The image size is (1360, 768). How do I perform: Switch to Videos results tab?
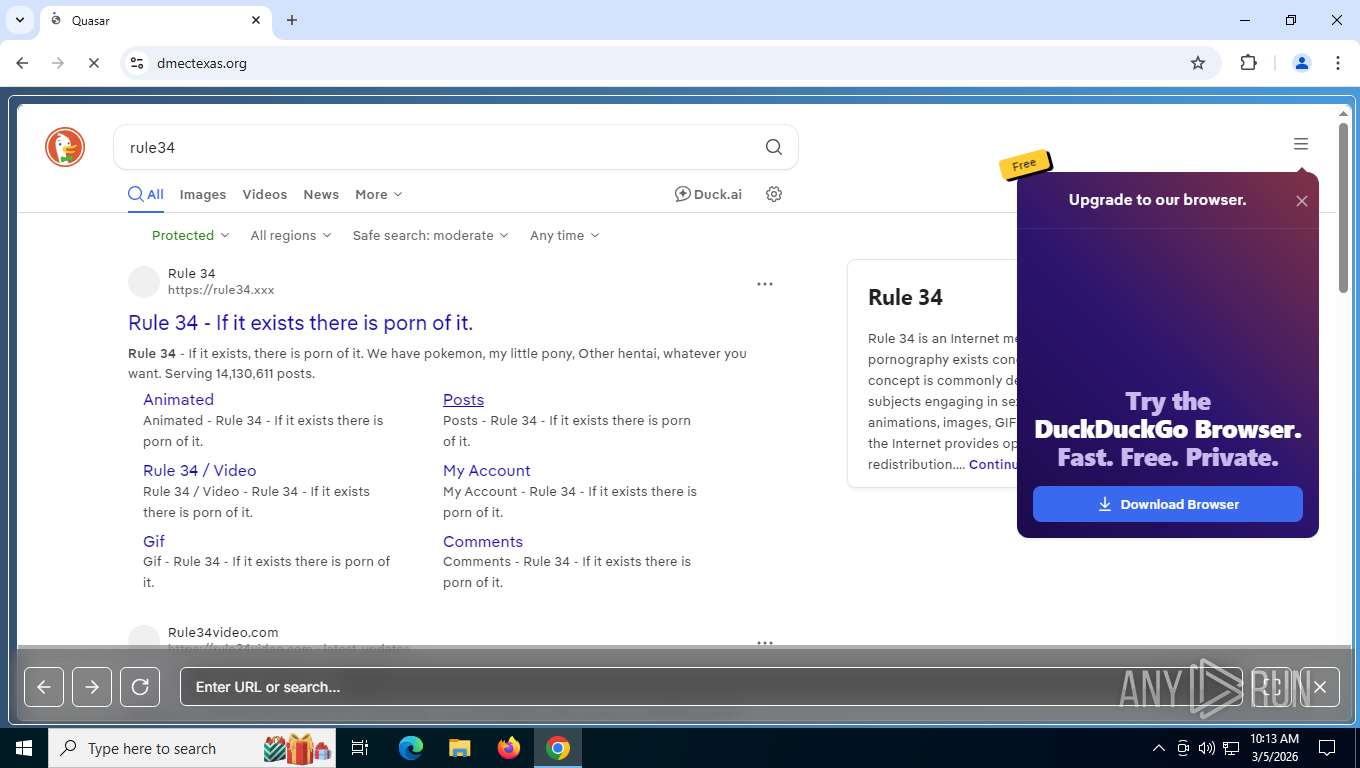point(265,194)
